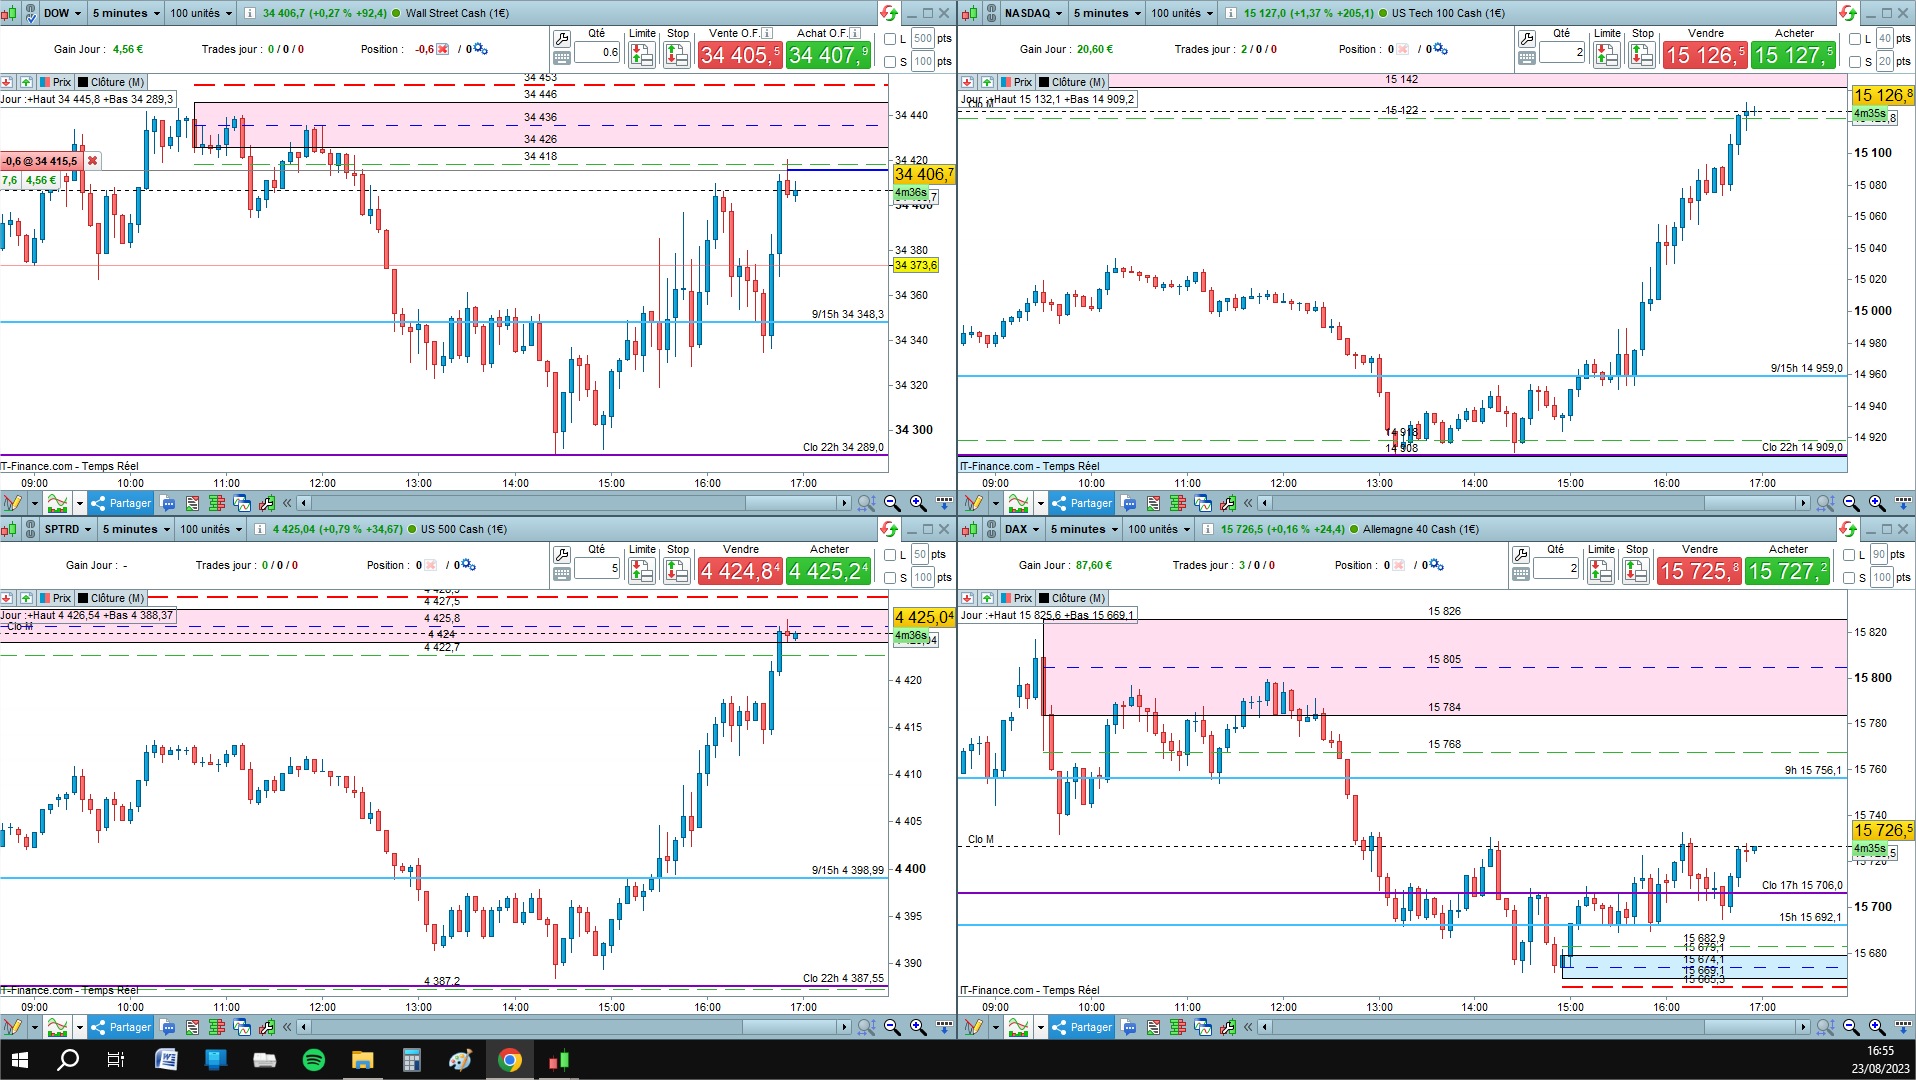Image resolution: width=1916 pixels, height=1080 pixels.
Task: Enable the L checkbox in DOW panel
Action: coord(890,39)
